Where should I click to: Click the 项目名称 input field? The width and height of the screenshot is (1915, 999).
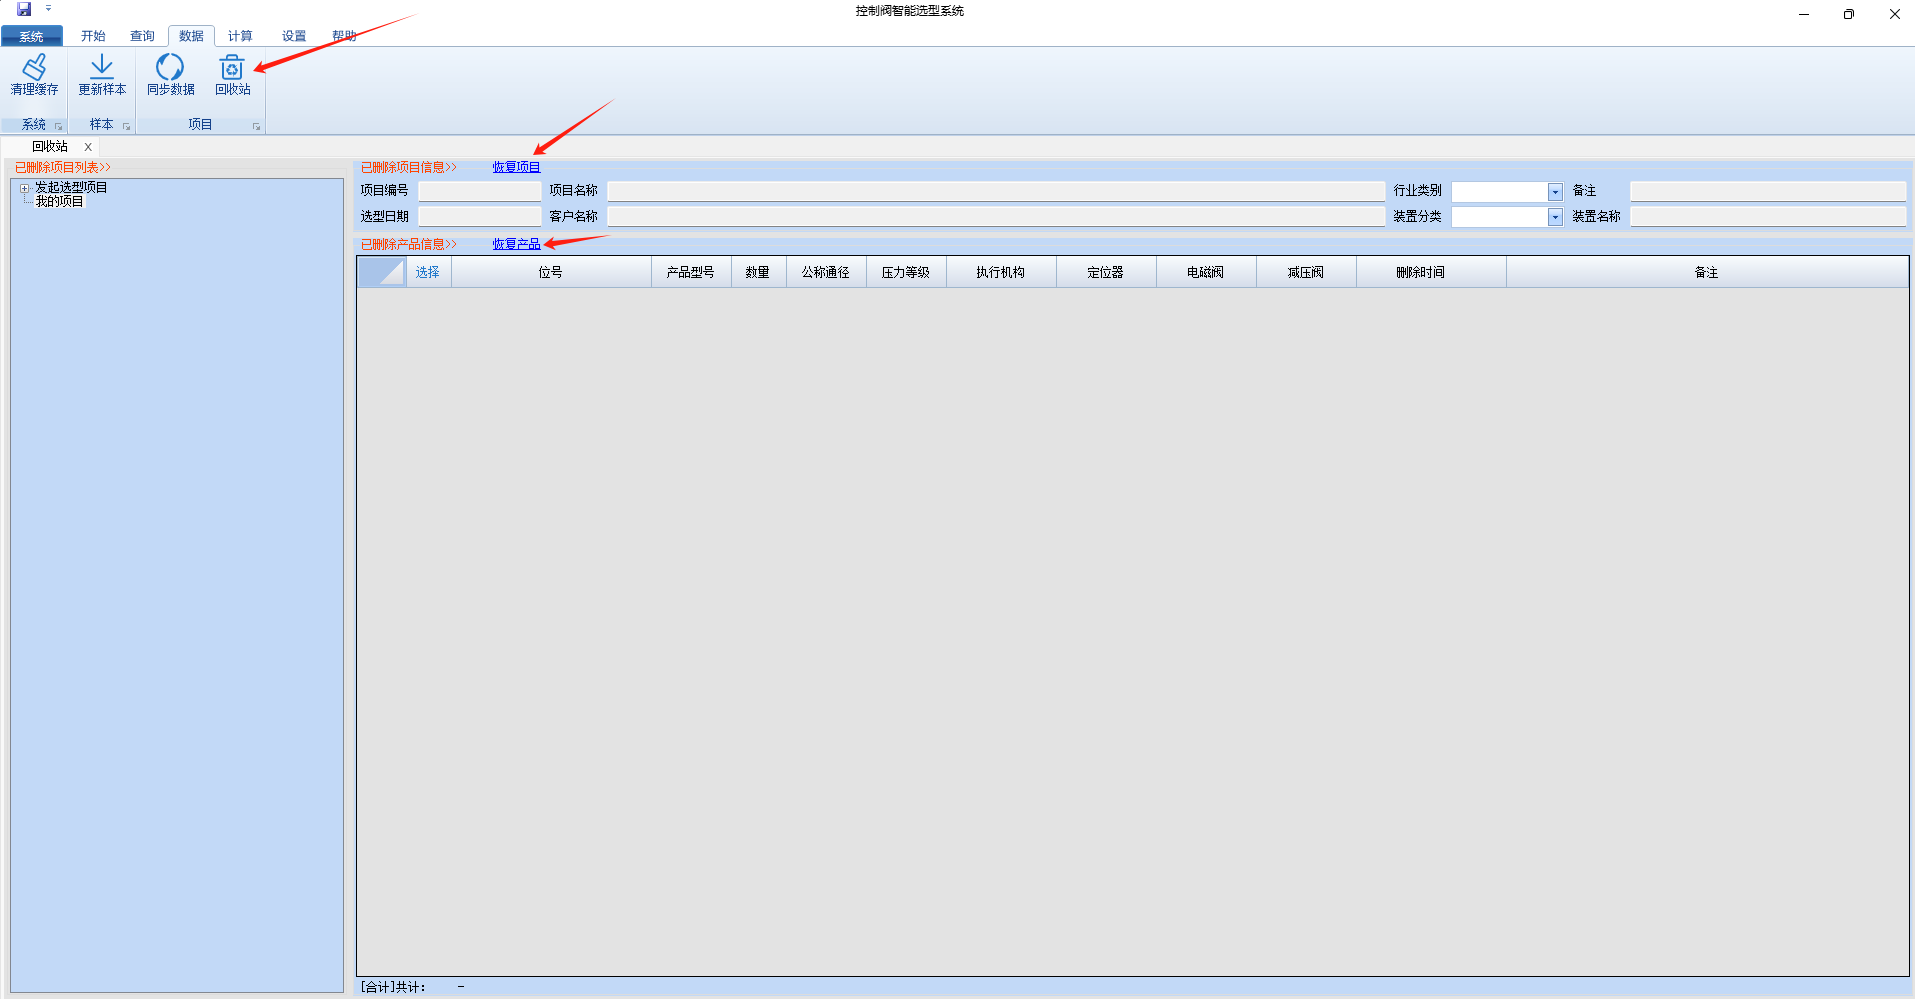pos(995,191)
